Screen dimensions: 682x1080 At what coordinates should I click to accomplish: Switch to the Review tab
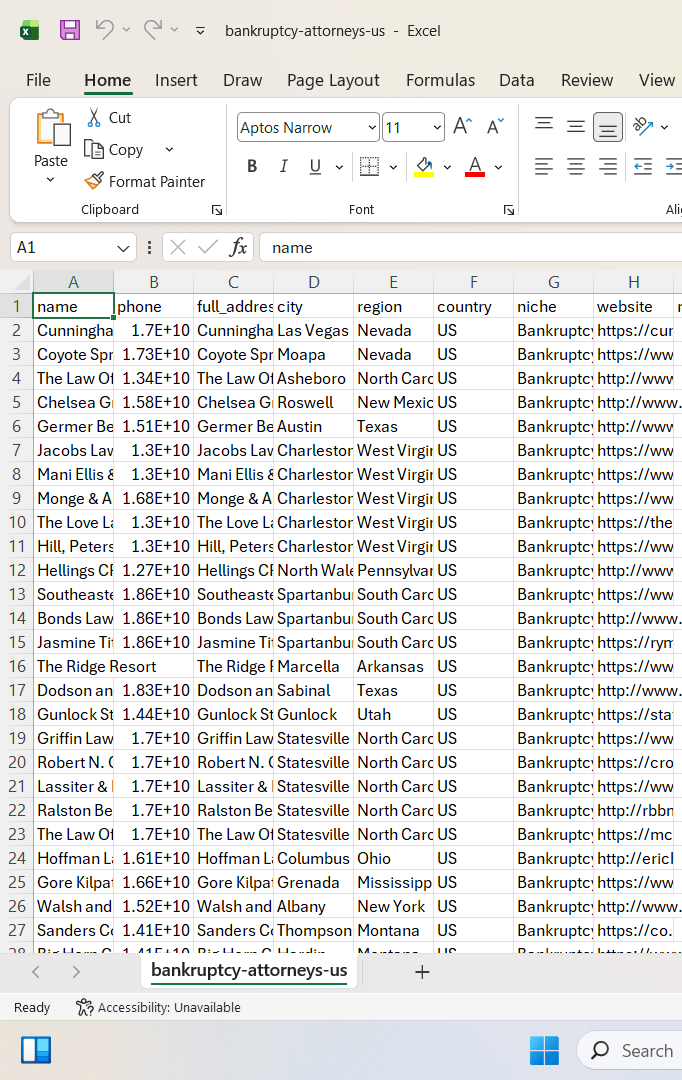pos(587,80)
